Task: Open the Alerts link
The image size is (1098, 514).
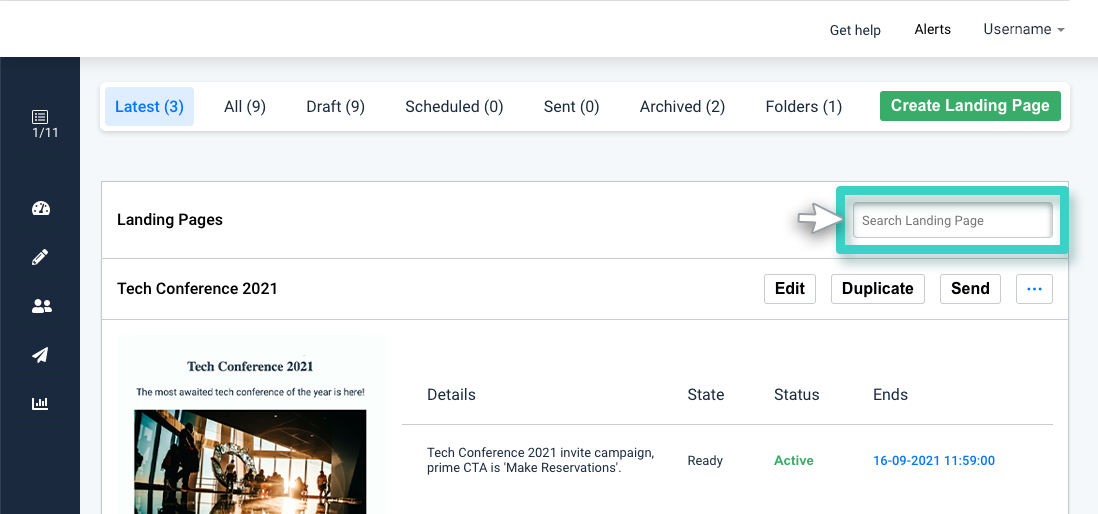Action: tap(933, 29)
